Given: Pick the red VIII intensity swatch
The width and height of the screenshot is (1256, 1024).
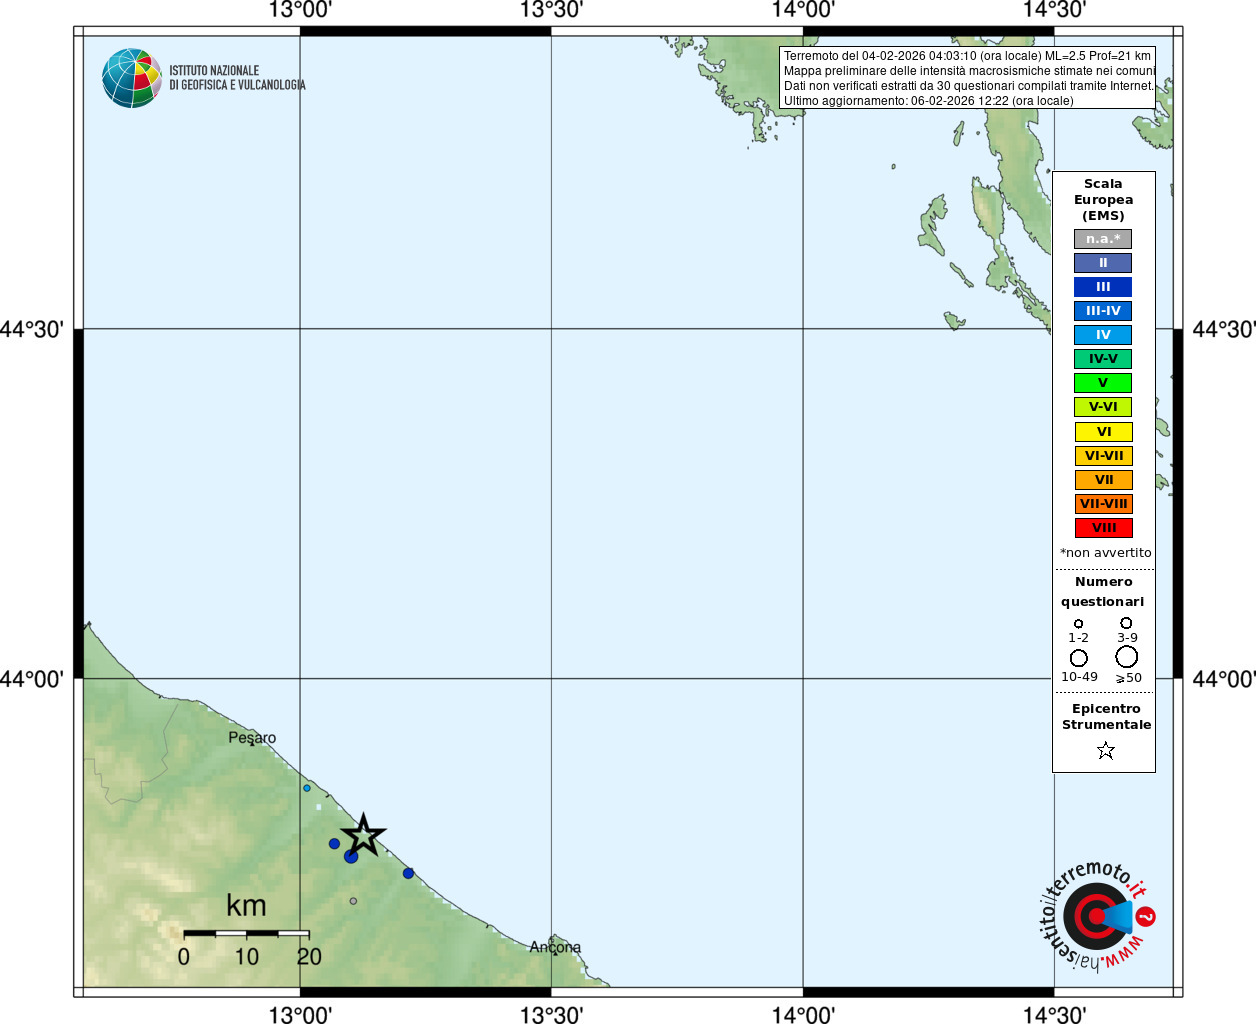Looking at the screenshot, I should click(x=1103, y=528).
